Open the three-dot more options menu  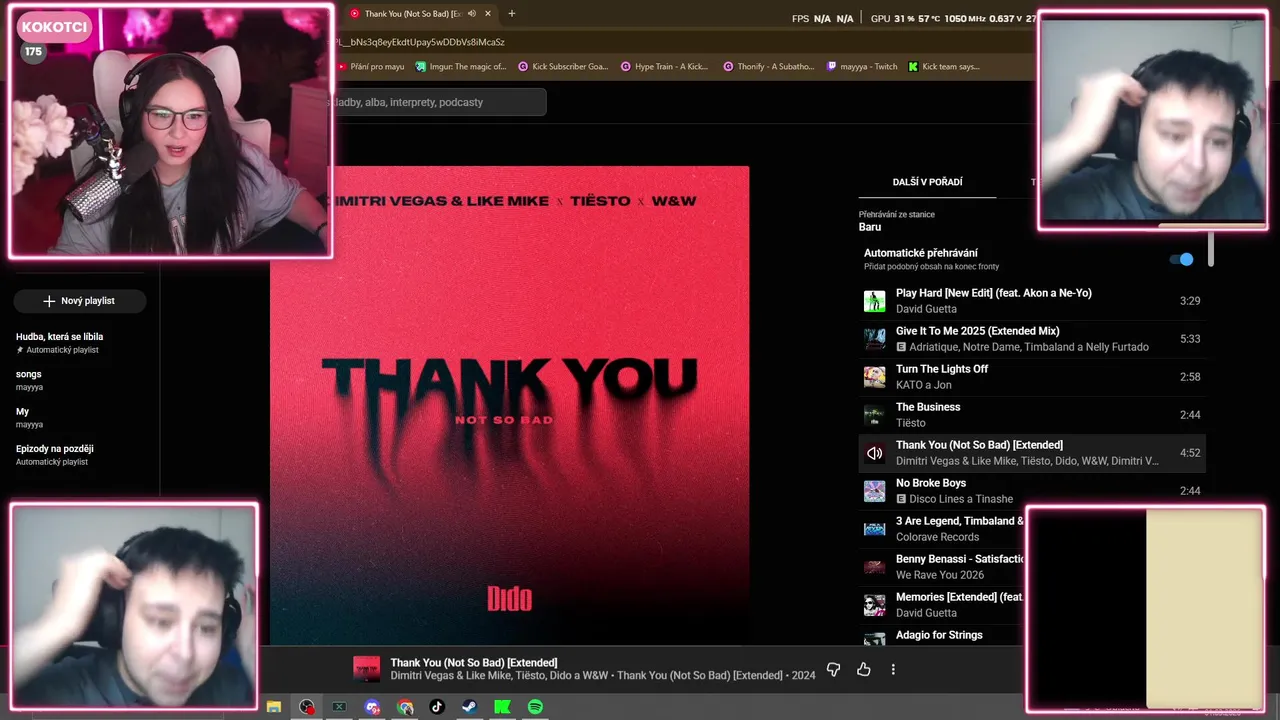click(x=893, y=669)
